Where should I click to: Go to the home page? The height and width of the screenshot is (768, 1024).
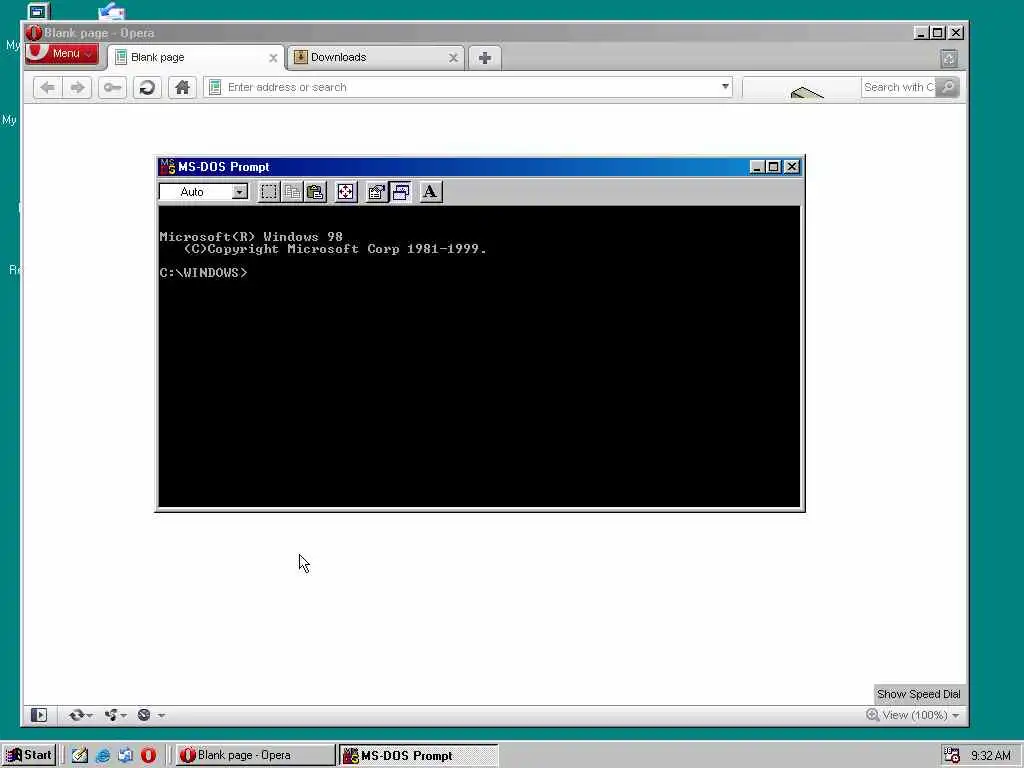pos(182,88)
